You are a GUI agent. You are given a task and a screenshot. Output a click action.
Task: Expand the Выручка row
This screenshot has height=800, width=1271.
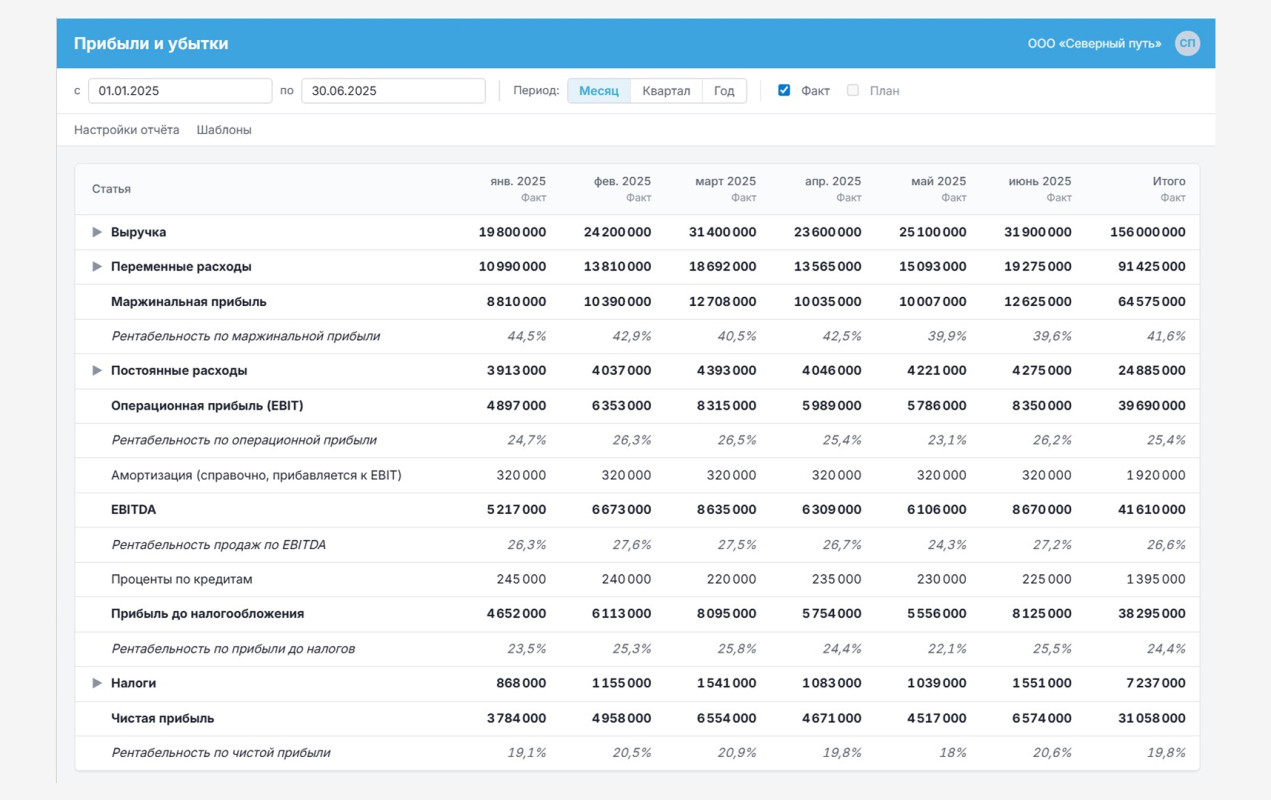[x=97, y=232]
